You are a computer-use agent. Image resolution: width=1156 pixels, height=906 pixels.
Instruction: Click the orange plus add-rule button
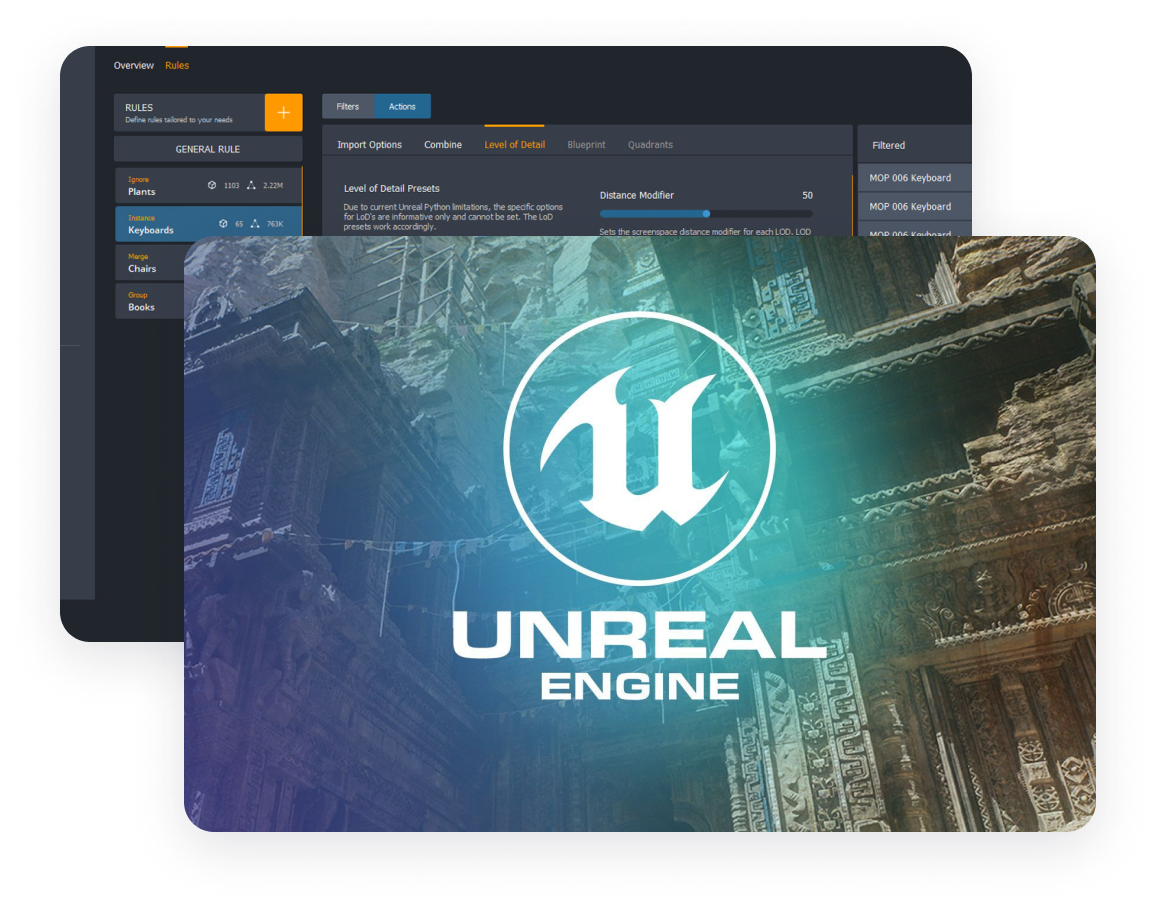pos(284,112)
